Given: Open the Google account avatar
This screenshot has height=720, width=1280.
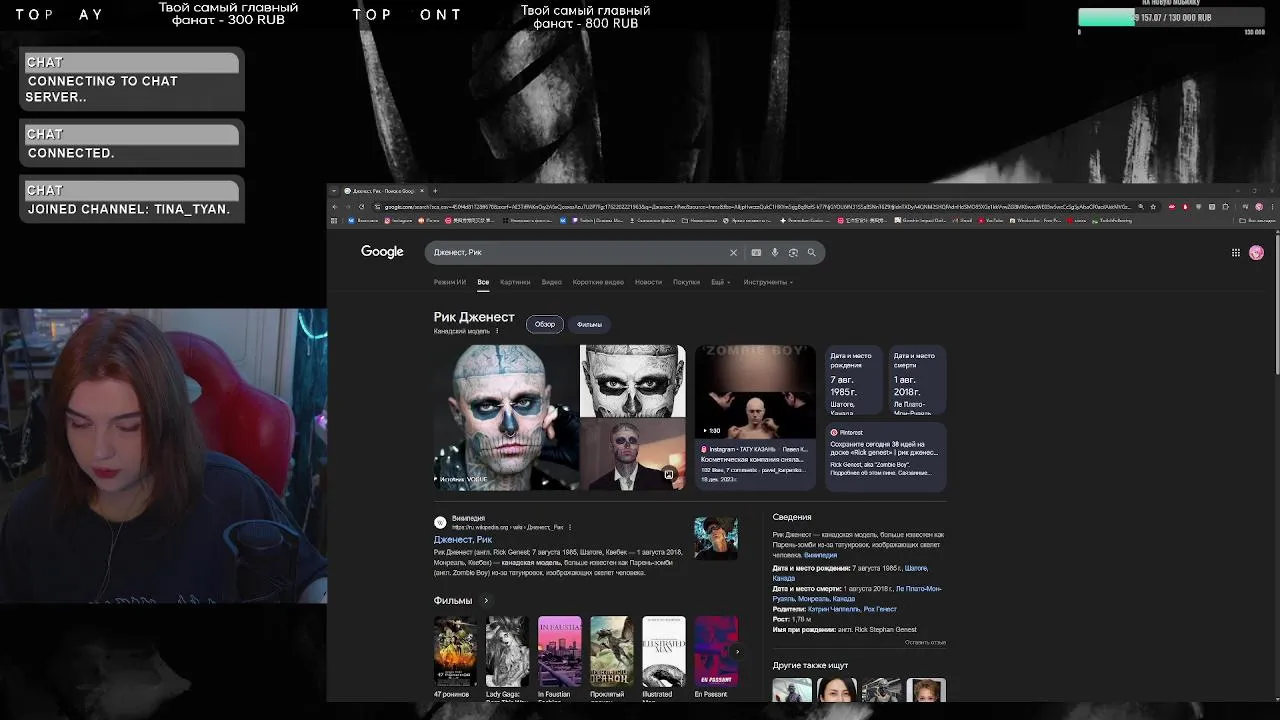Looking at the screenshot, I should pos(1256,253).
